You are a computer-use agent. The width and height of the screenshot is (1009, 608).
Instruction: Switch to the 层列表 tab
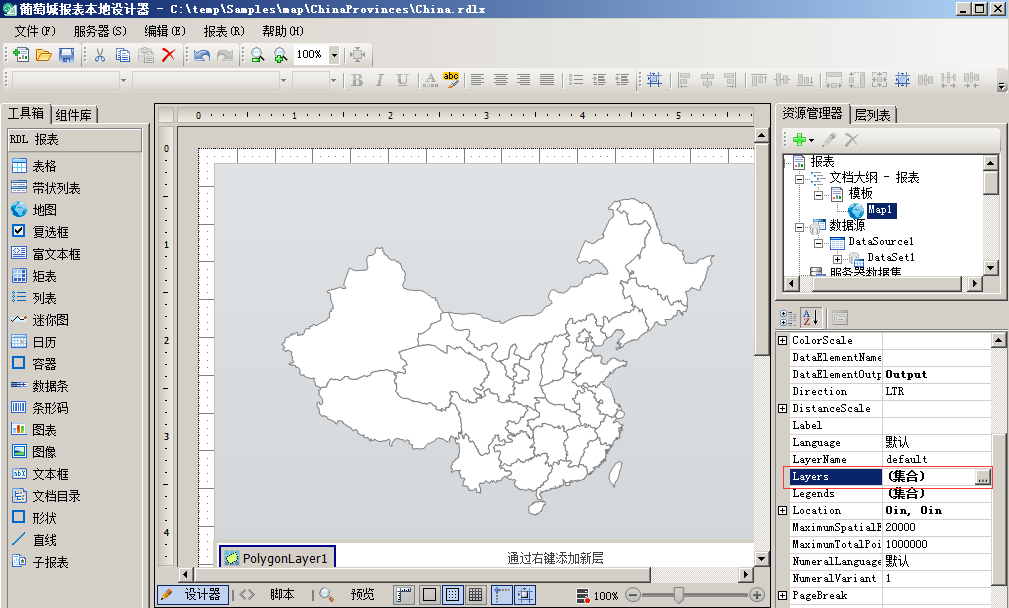873,115
